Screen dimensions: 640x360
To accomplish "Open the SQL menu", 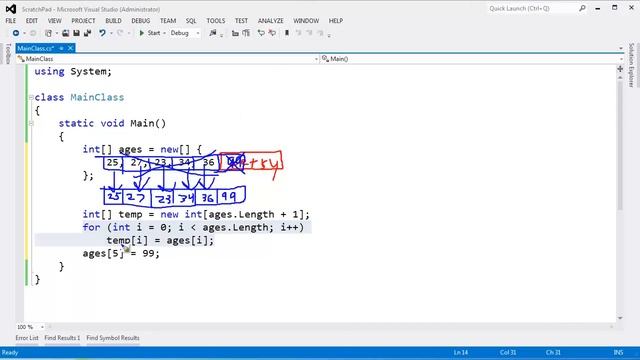I will (191, 21).
